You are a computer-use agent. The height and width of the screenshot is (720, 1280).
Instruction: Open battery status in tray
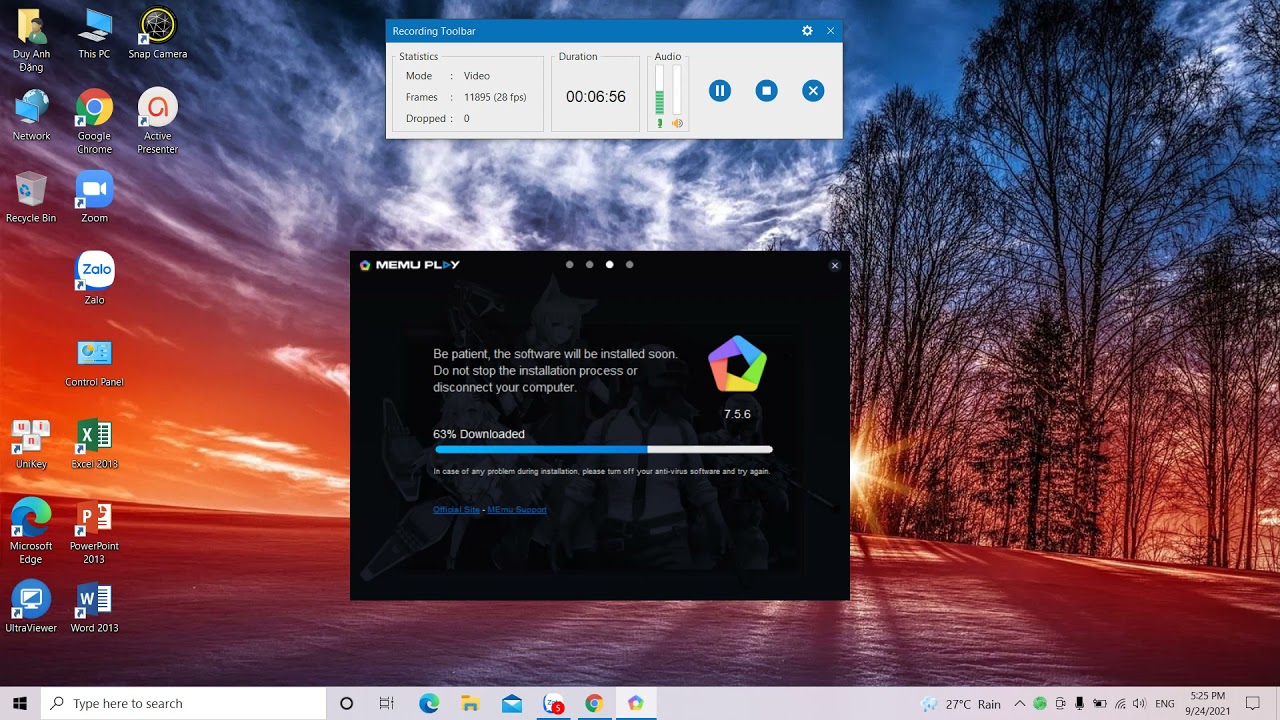tap(1100, 704)
